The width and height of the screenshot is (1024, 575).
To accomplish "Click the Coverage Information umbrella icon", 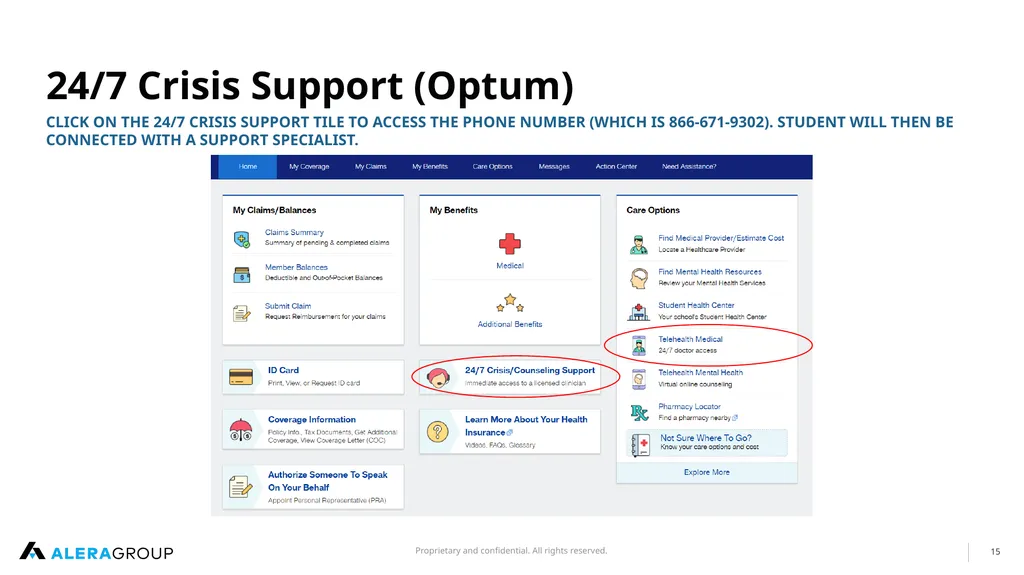I will [241, 430].
